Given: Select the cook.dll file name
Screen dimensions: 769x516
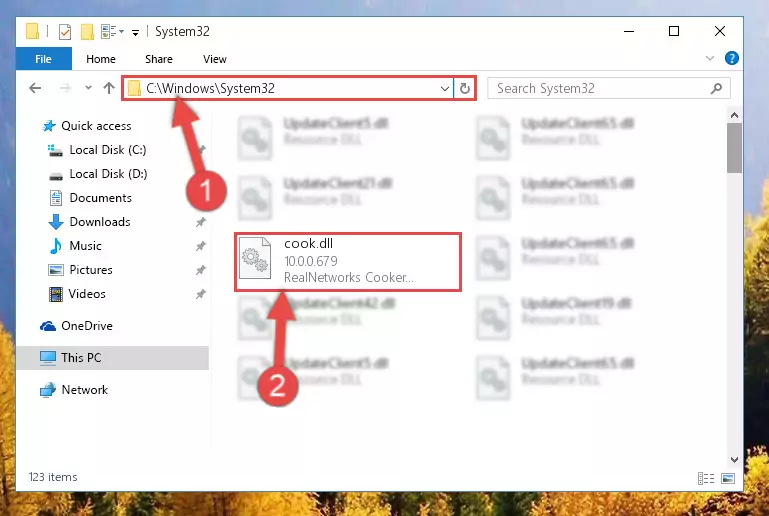Looking at the screenshot, I should 308,244.
